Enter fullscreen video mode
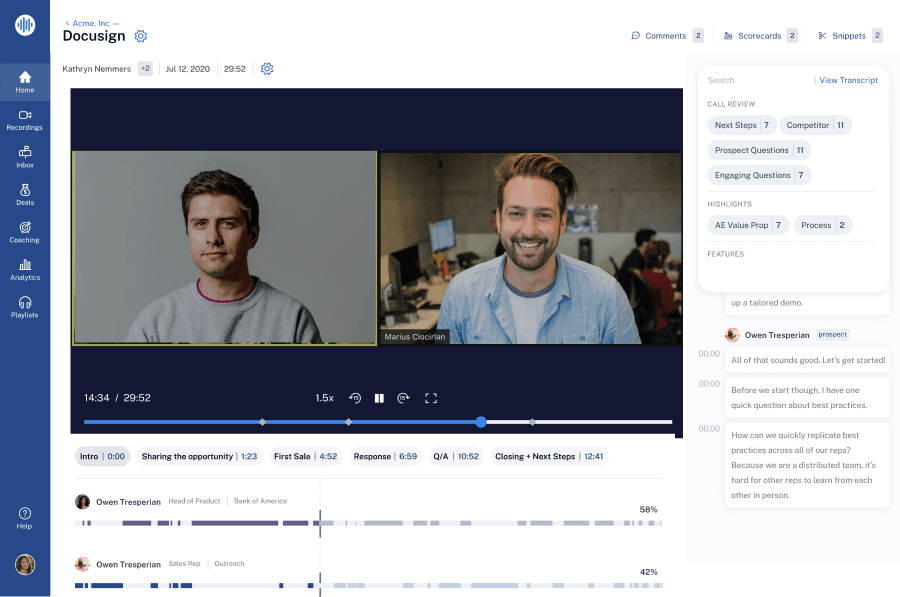Image resolution: width=900 pixels, height=597 pixels. click(x=431, y=398)
